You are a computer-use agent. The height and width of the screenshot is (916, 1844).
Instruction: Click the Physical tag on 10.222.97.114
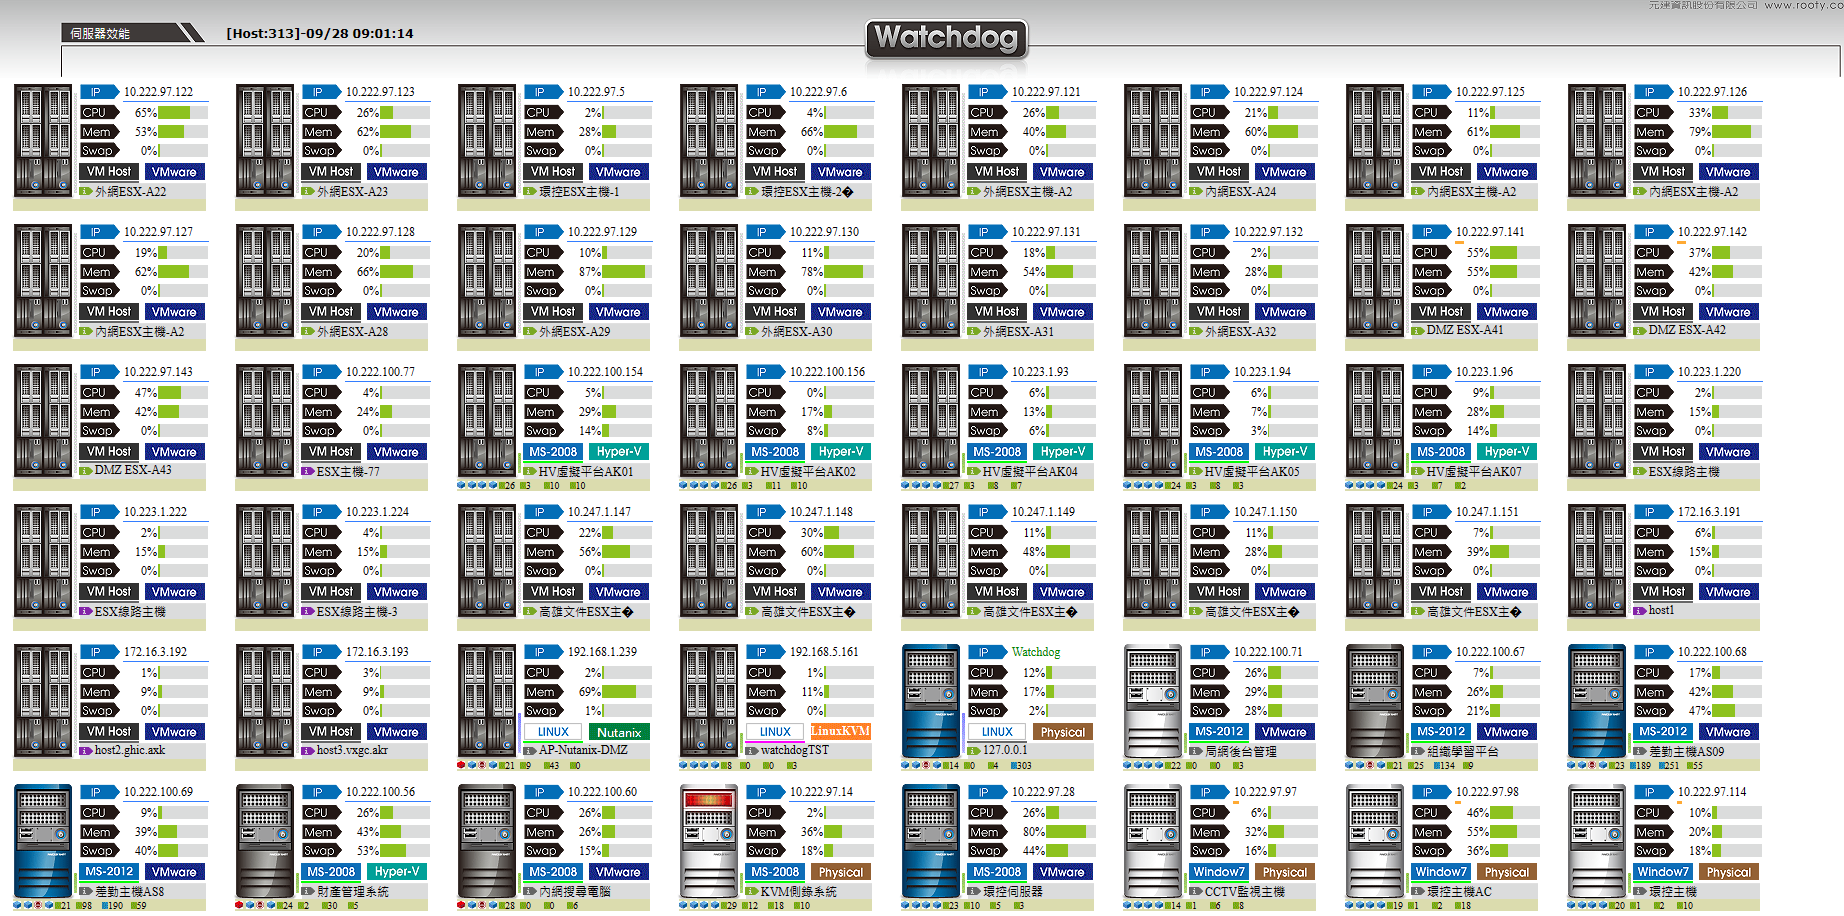point(1728,872)
